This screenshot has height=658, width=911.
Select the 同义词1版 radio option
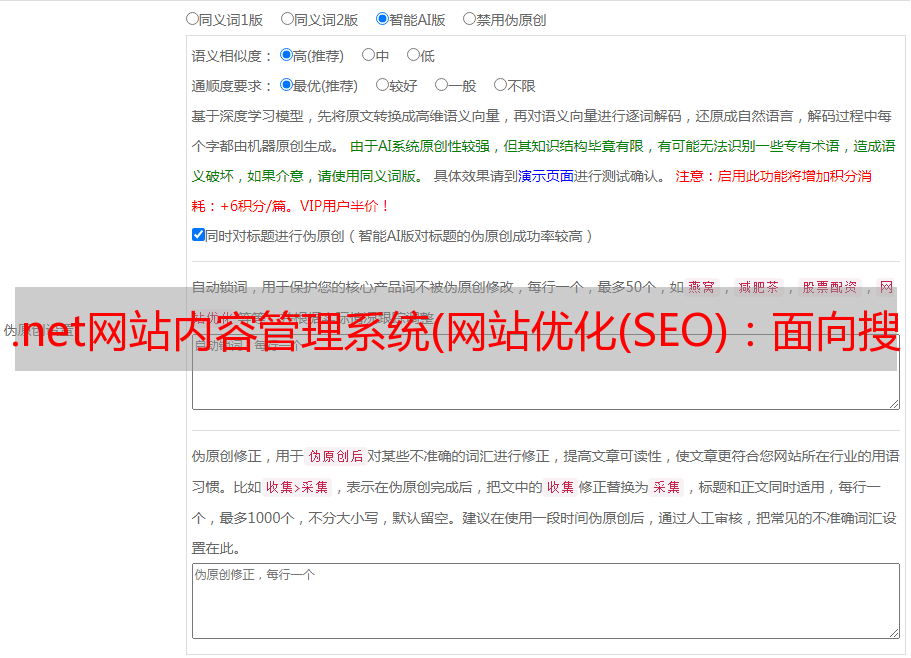coord(192,19)
